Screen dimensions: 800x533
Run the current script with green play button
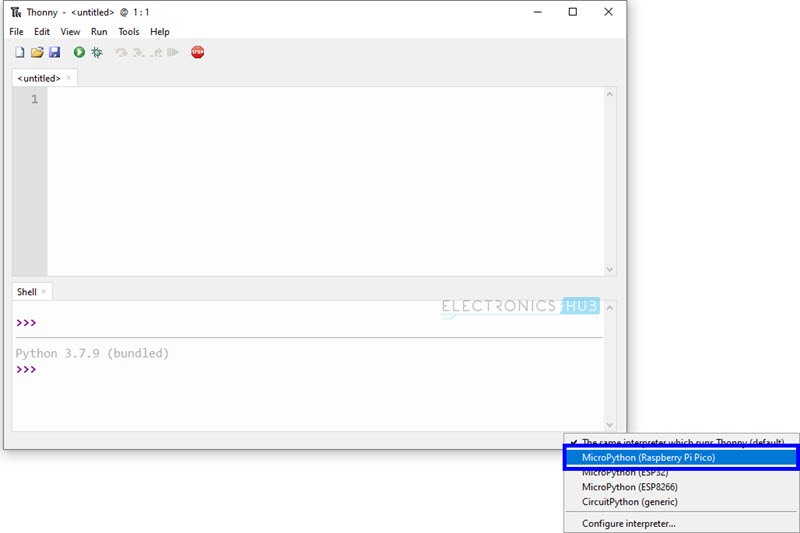pyautogui.click(x=79, y=52)
